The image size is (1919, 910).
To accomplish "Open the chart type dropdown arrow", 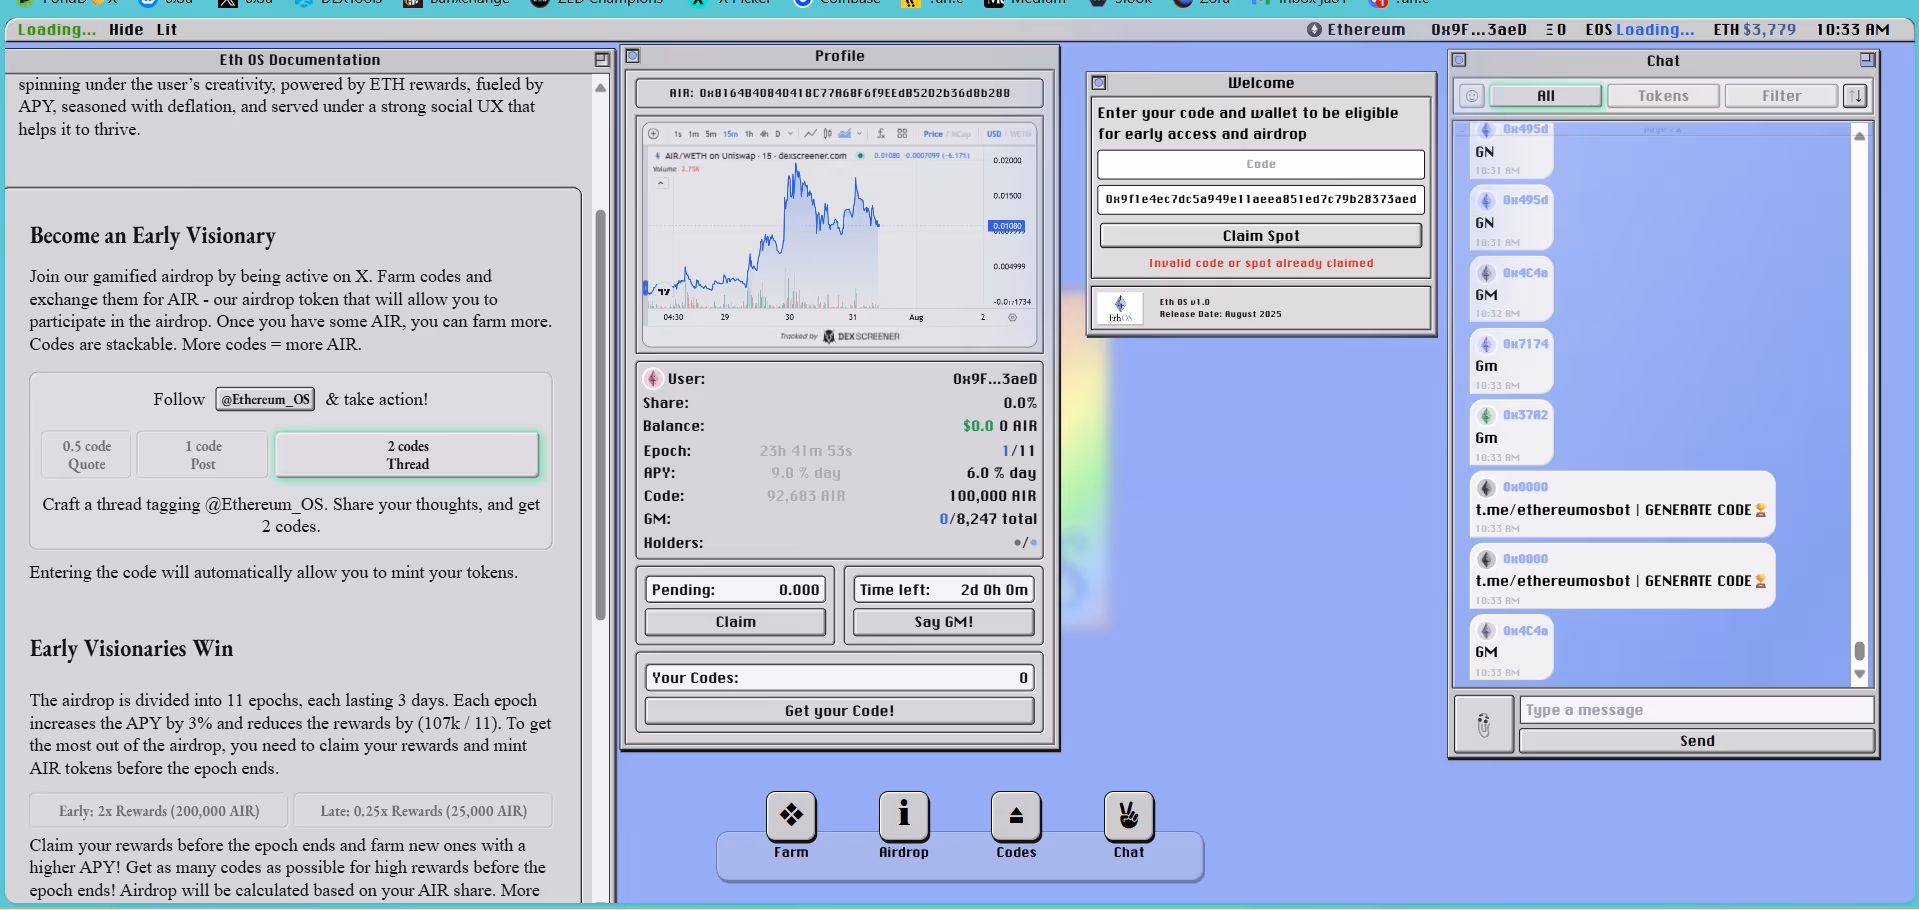I will [858, 134].
